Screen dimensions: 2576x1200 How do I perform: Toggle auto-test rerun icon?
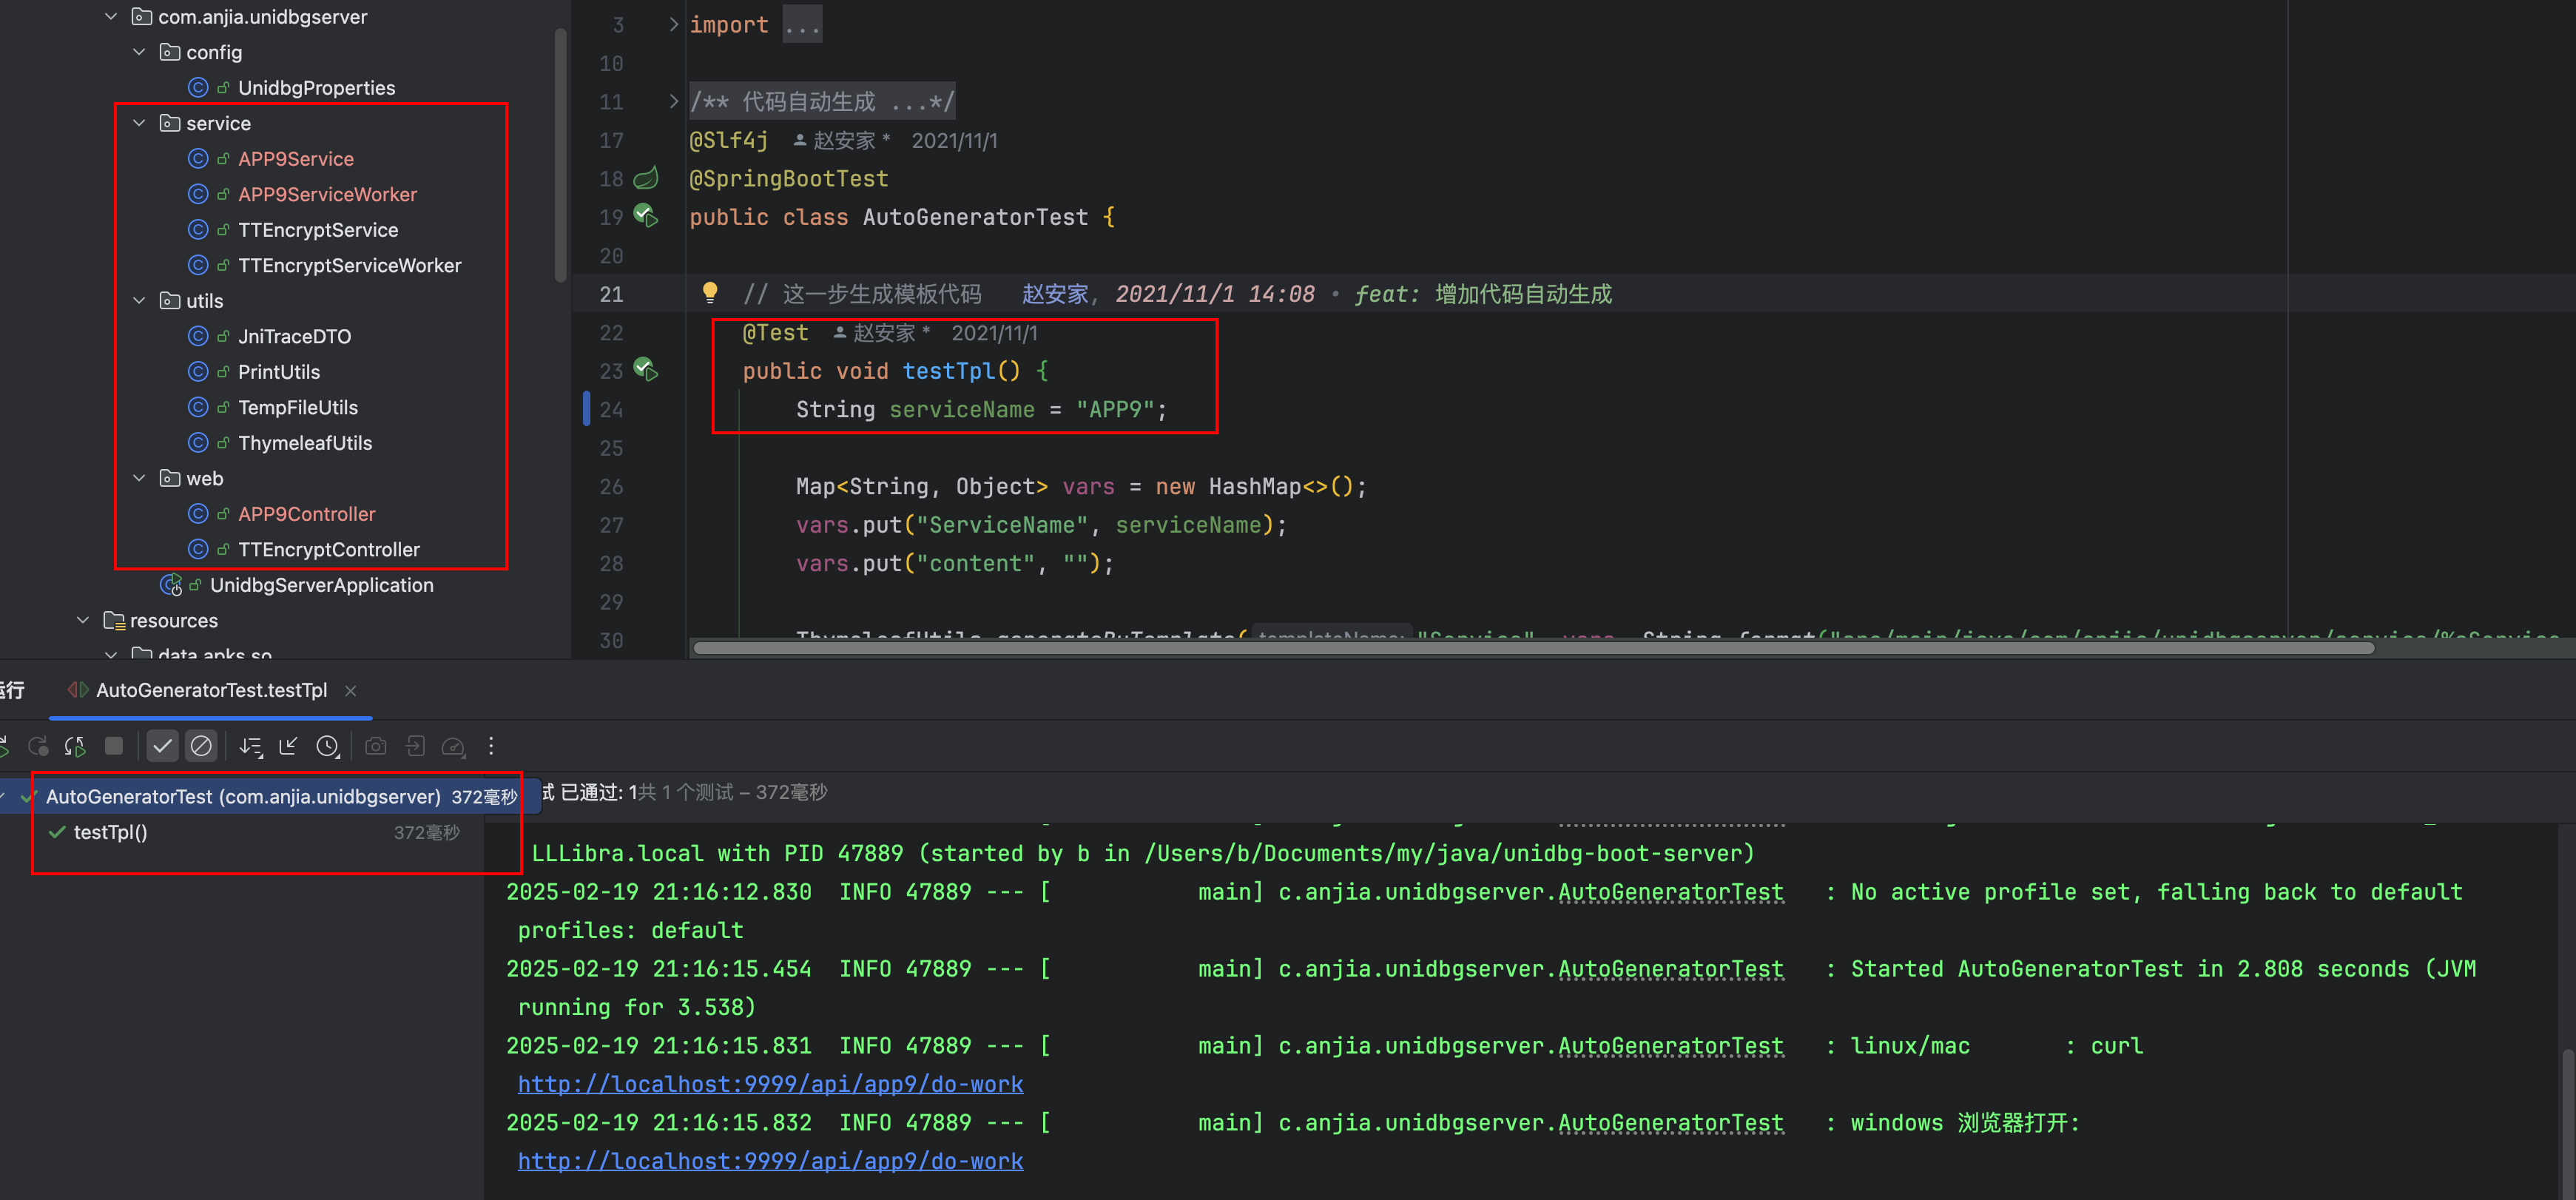(x=75, y=746)
